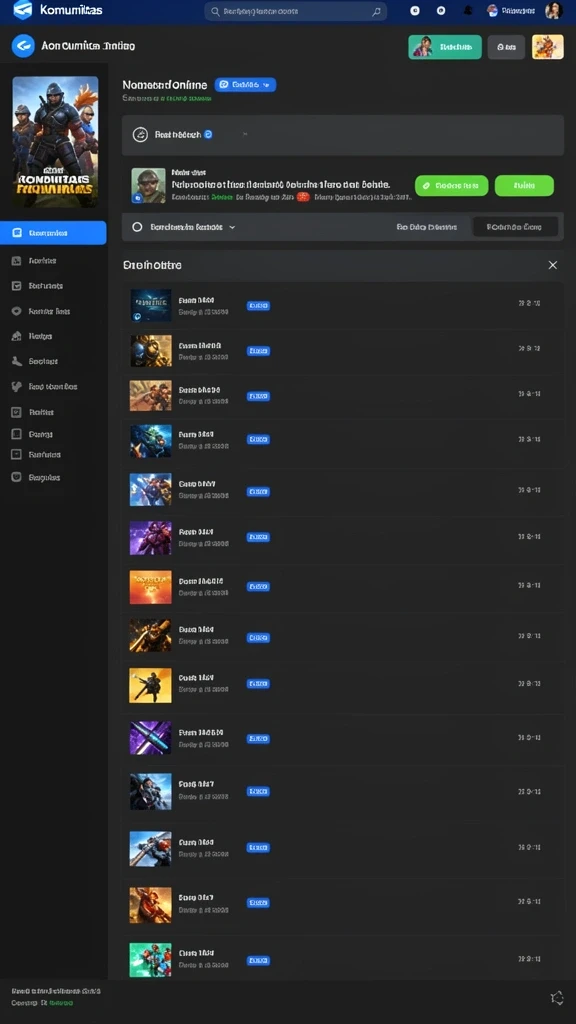Open the dark tab on filter bar right
Image resolution: width=576 pixels, height=1024 pixels.
[515, 227]
